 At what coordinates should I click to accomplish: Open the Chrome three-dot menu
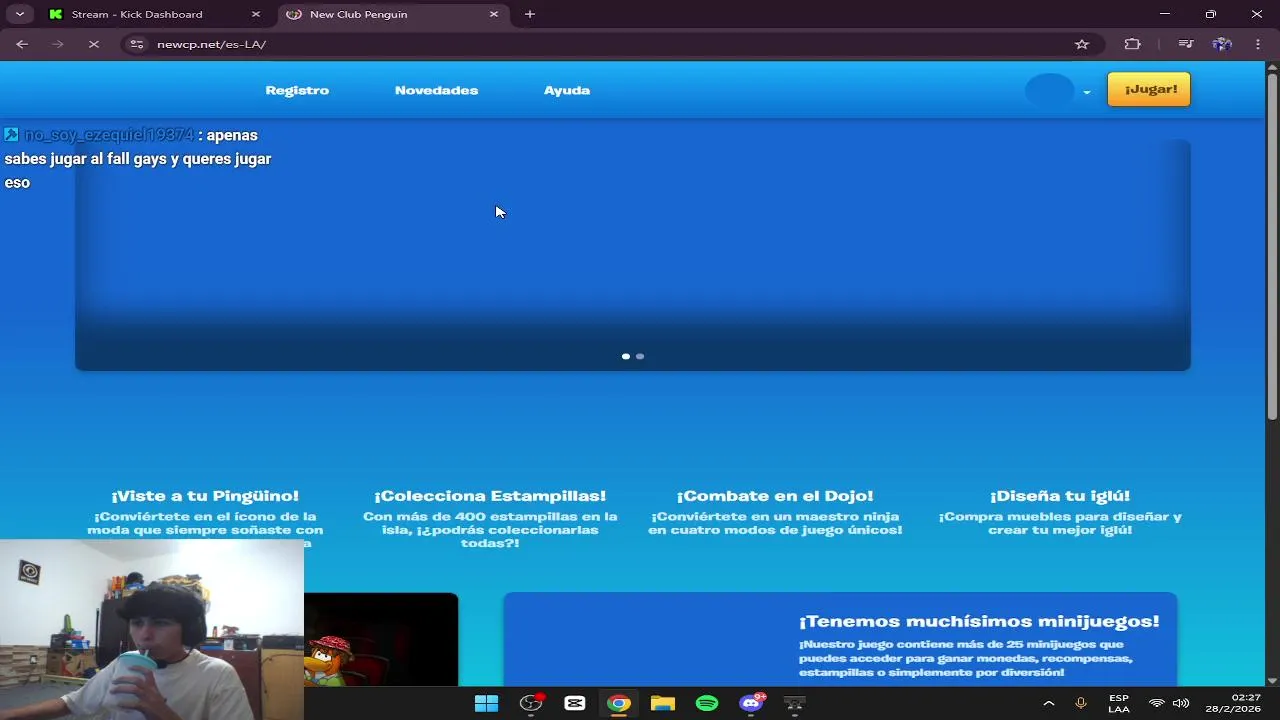click(x=1257, y=44)
